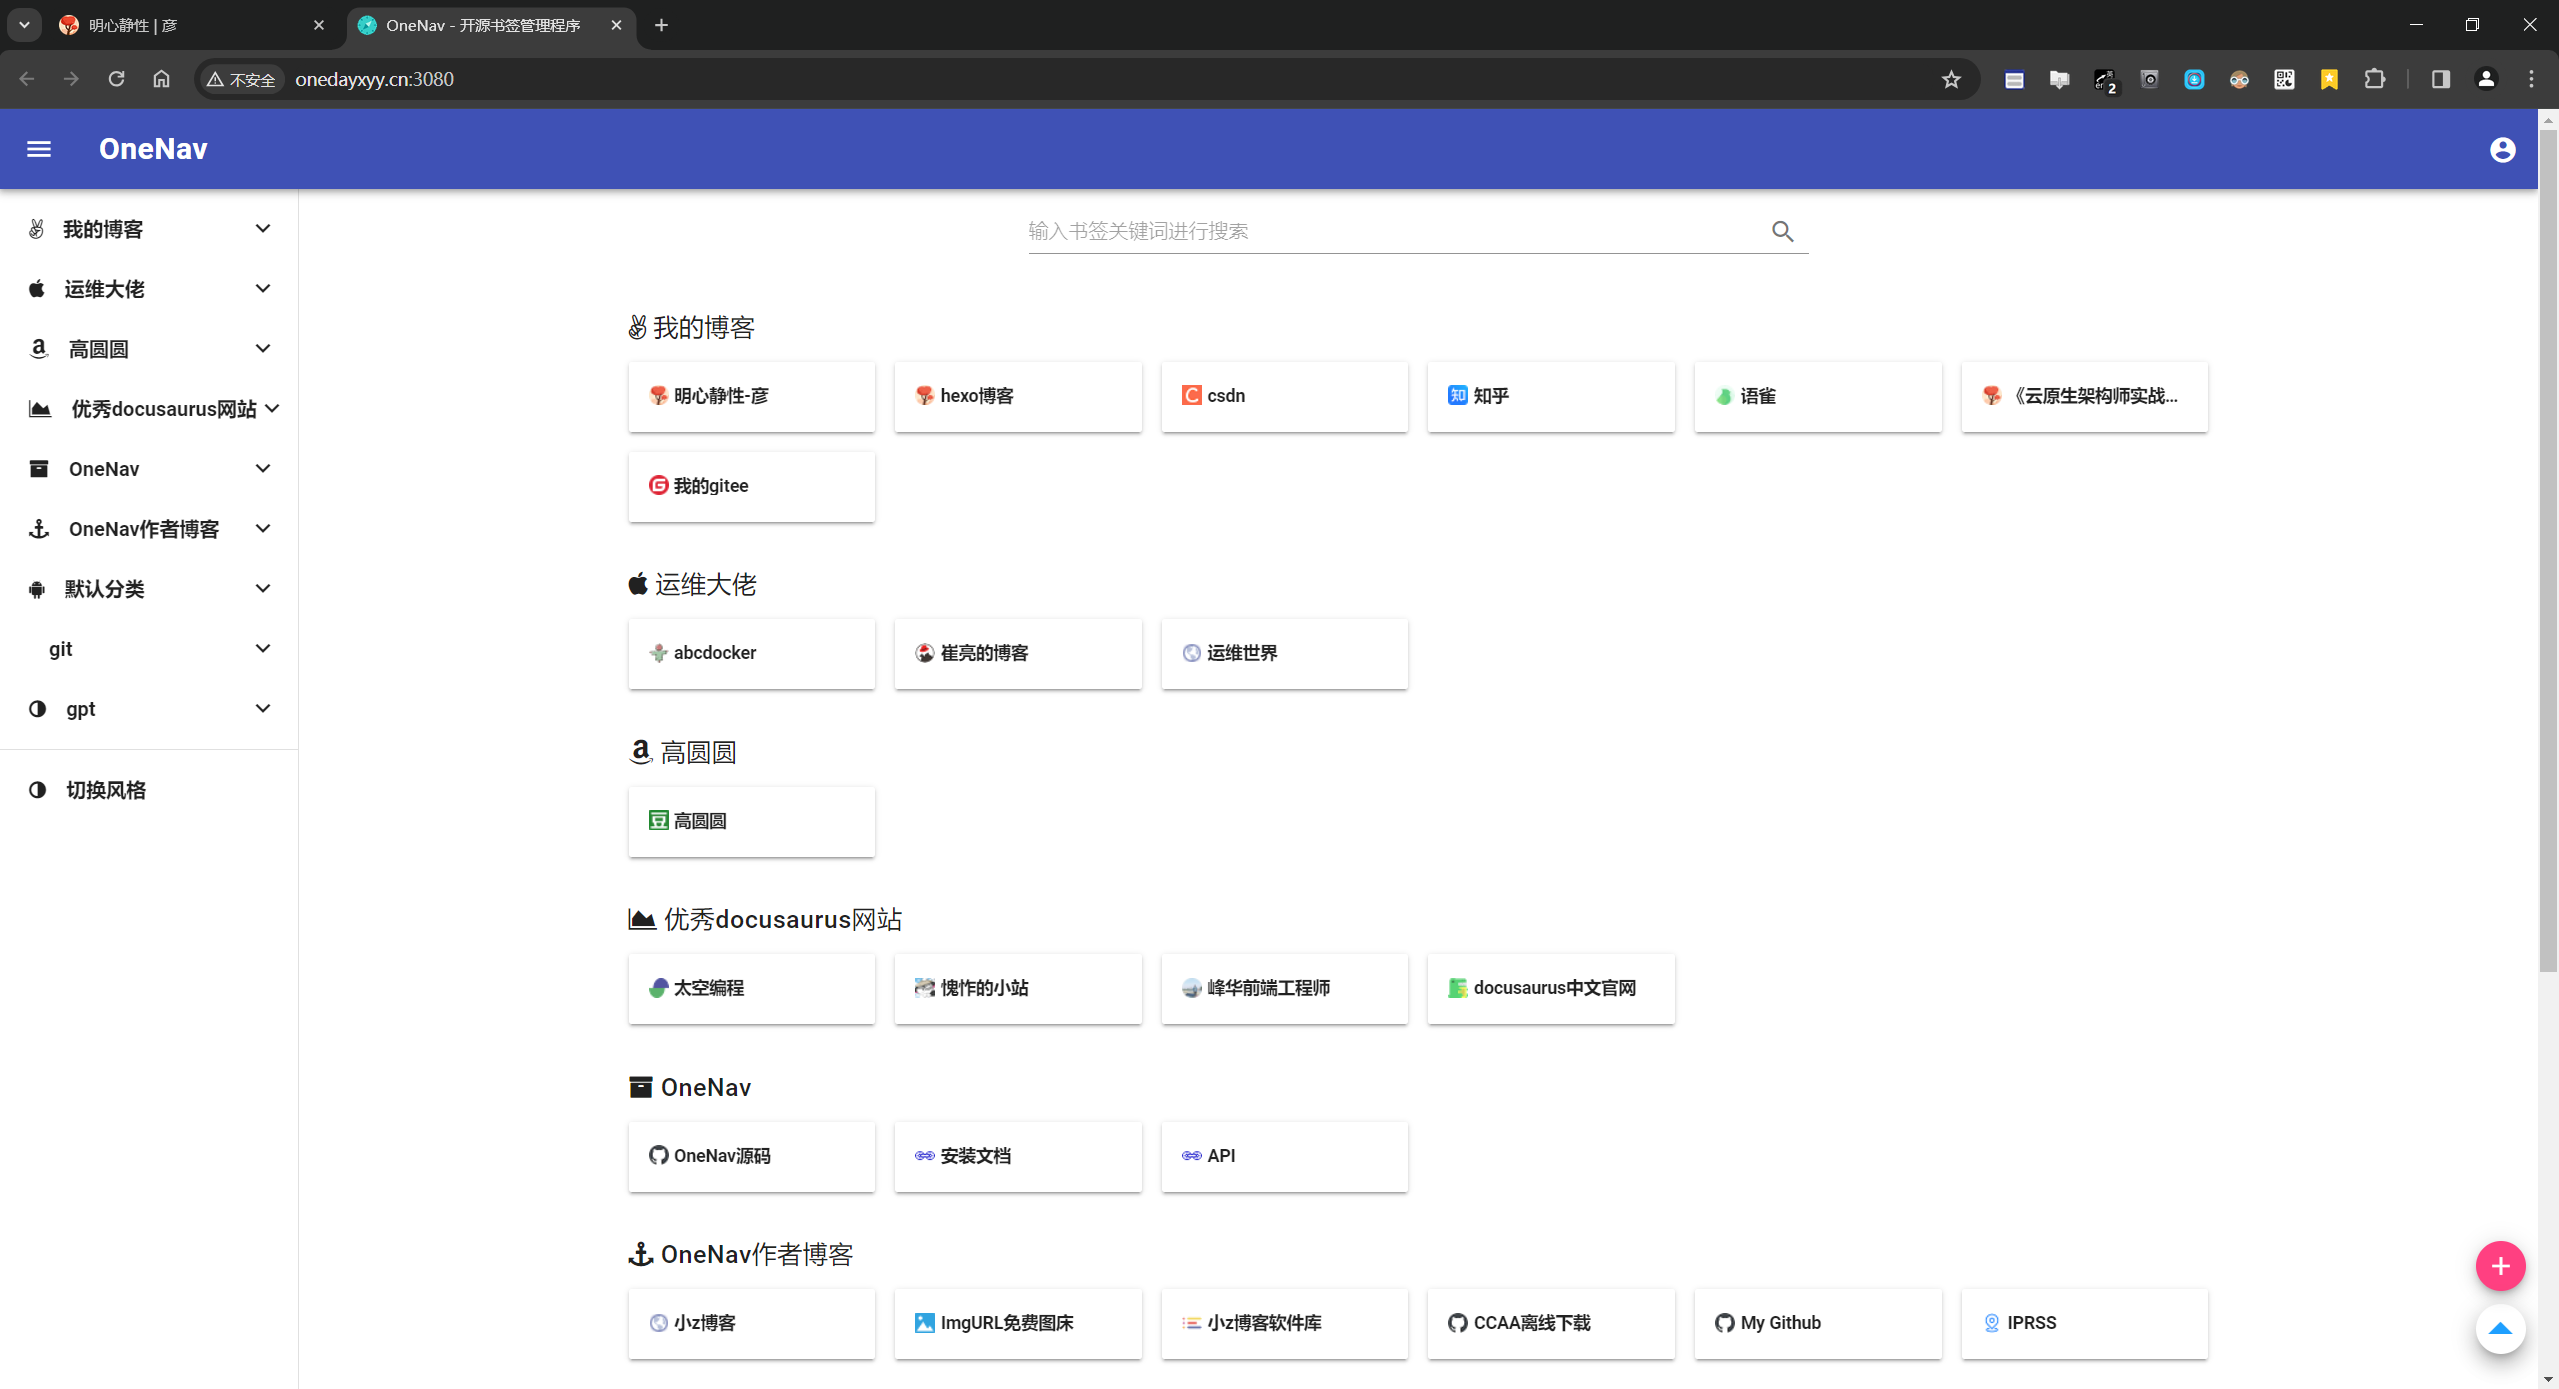Toggle 切换风格 to switch theme style
This screenshot has height=1389, width=2559.
click(106, 789)
